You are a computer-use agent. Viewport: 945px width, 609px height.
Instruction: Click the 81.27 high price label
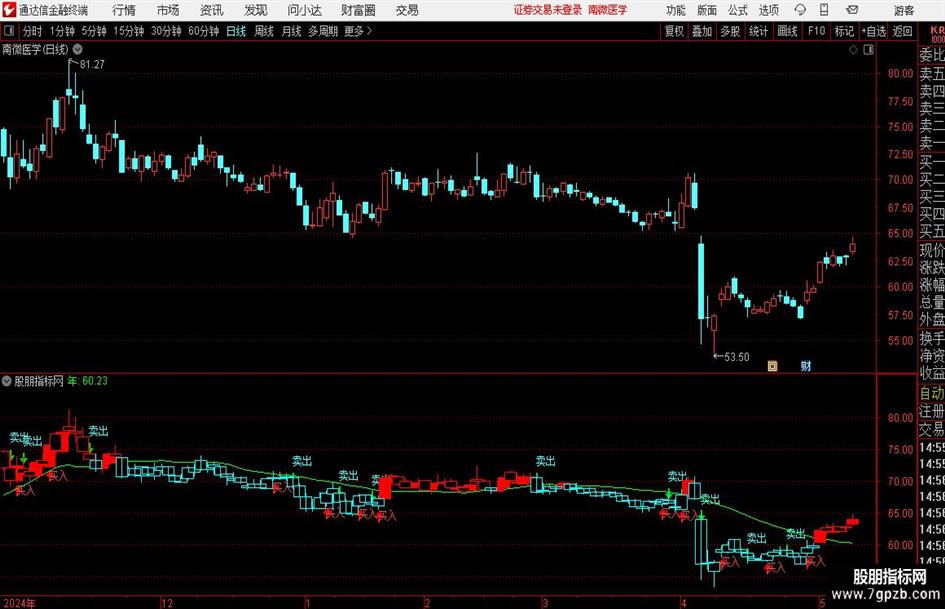point(92,65)
